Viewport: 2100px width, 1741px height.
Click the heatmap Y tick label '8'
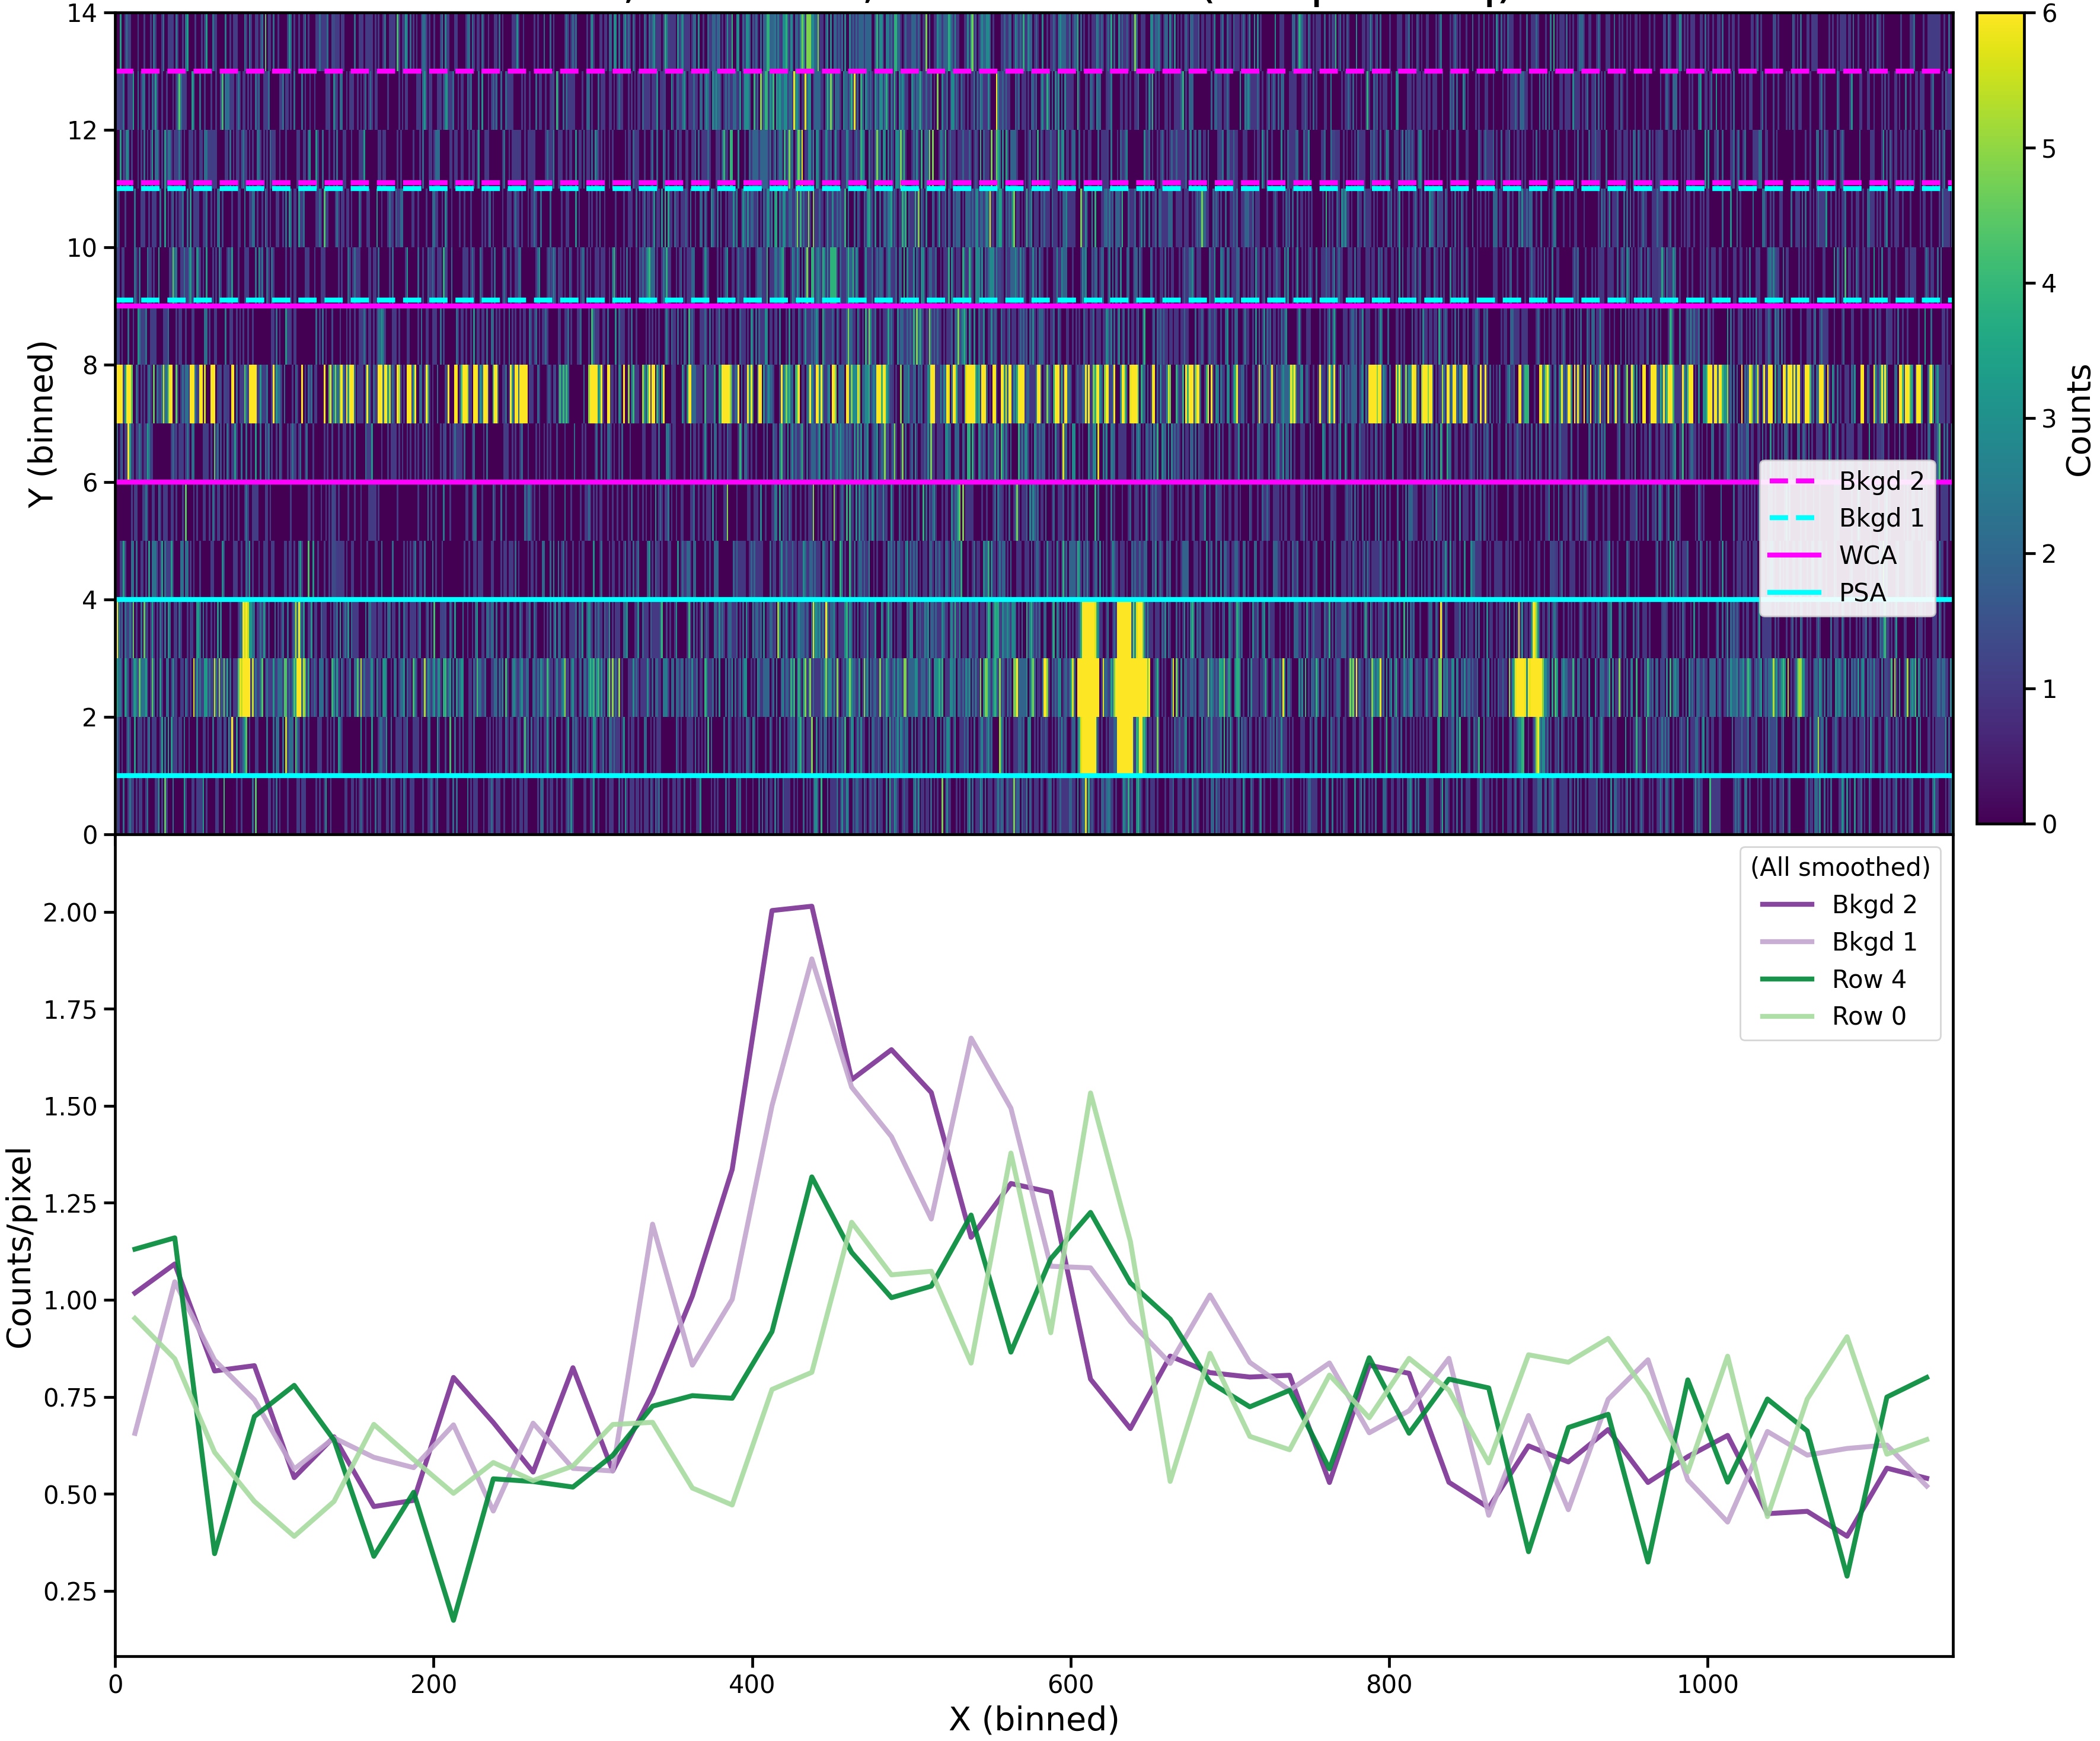coord(91,365)
